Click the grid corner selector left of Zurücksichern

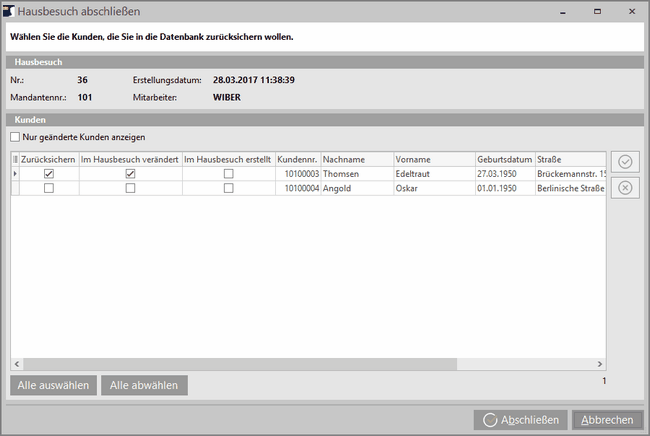(x=14, y=159)
